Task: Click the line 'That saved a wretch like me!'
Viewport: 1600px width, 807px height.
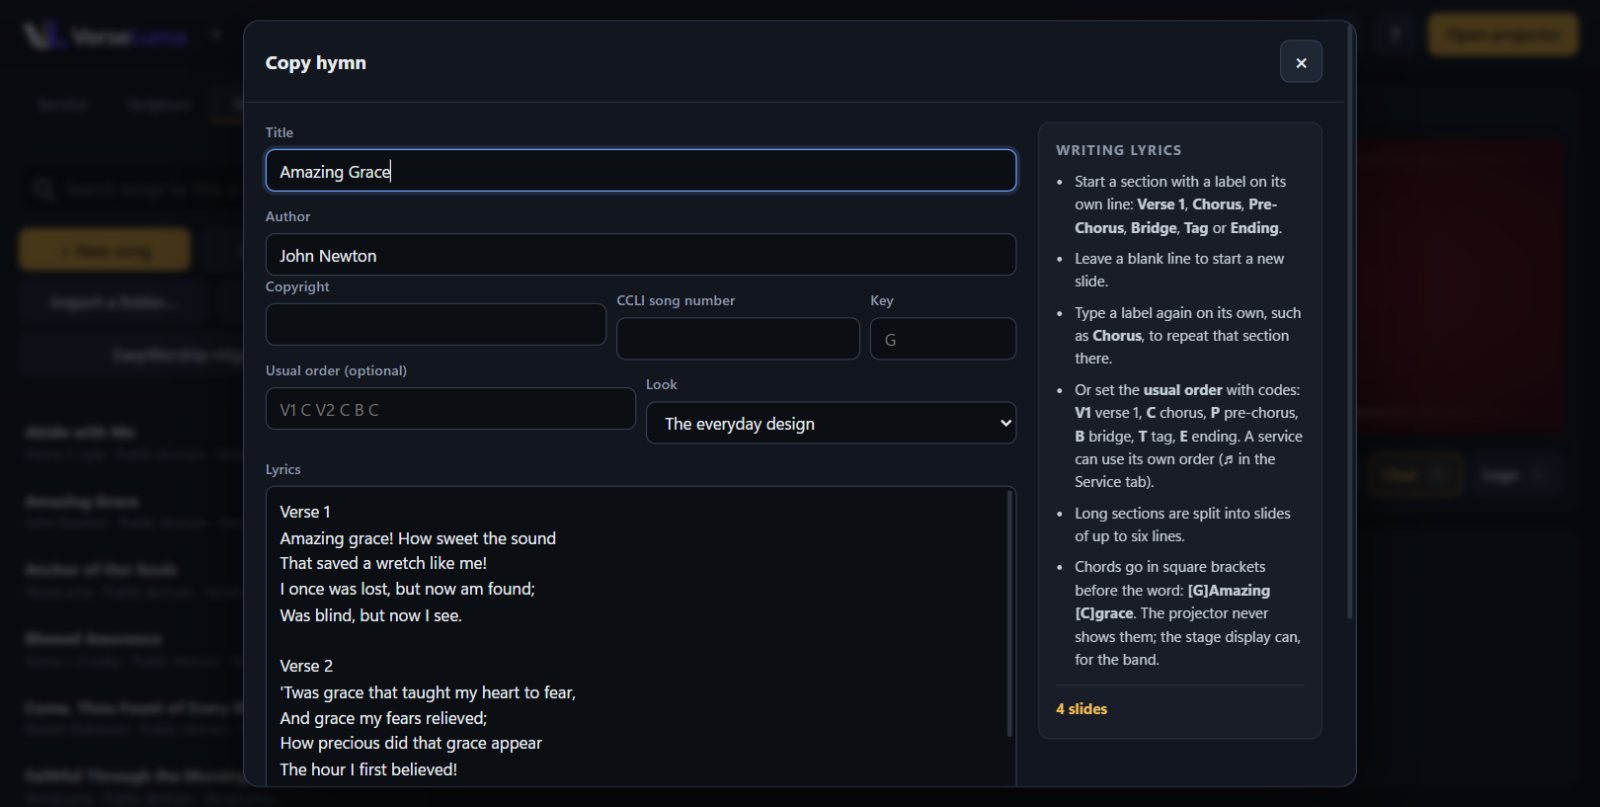Action: pyautogui.click(x=383, y=563)
